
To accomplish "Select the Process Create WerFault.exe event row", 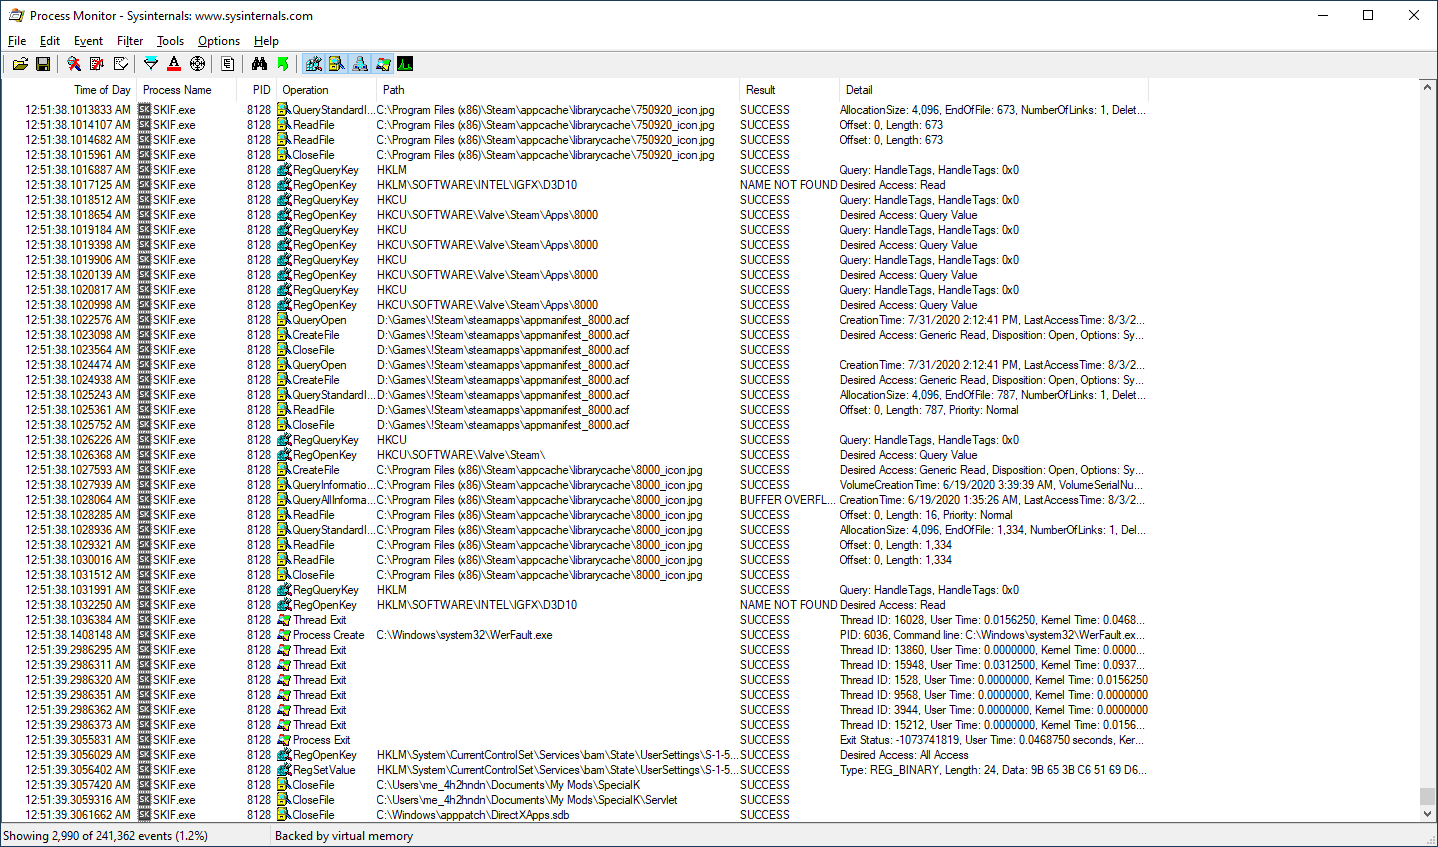I will (328, 635).
